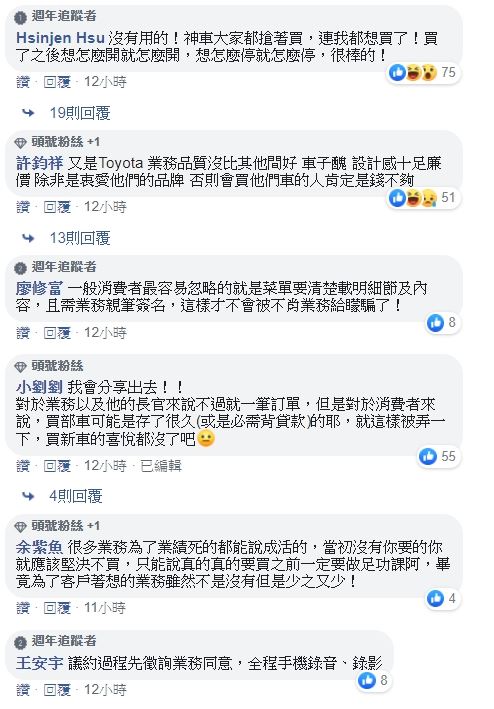Like Hsinjen Hsu's comment via 讚

[x=23, y=82]
